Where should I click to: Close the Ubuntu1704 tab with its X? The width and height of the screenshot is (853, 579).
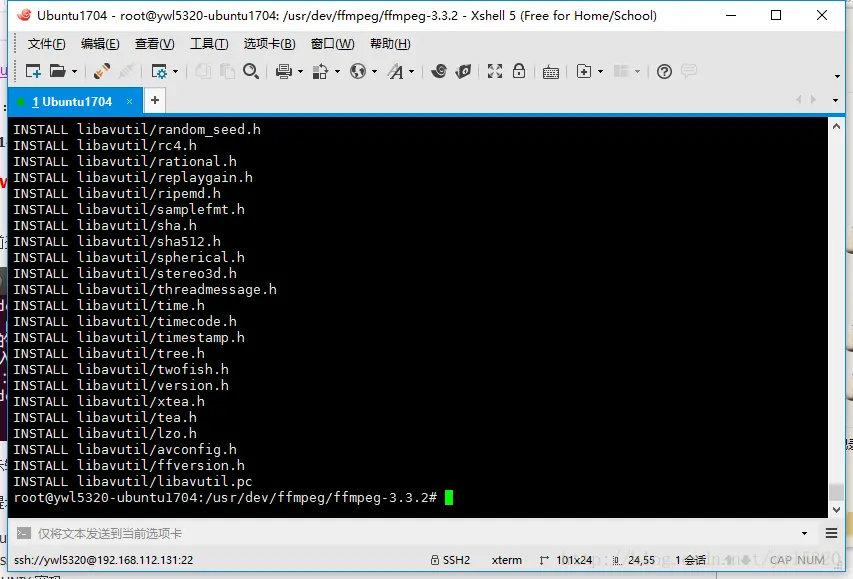point(129,101)
